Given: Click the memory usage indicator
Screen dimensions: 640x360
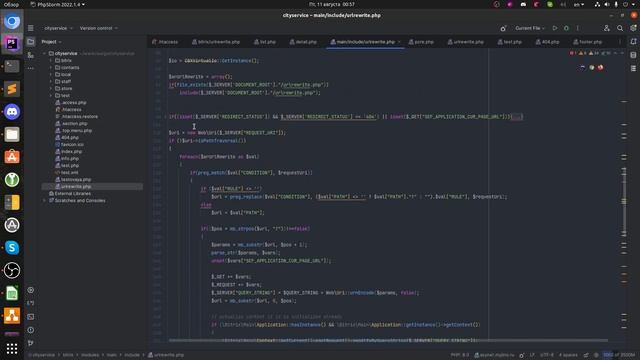Looking at the screenshot, I should point(620,355).
